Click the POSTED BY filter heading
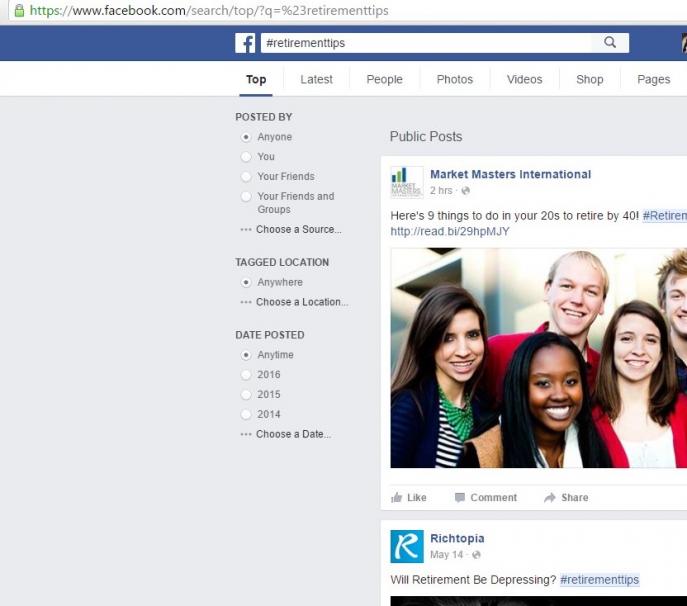687x606 pixels. click(264, 117)
